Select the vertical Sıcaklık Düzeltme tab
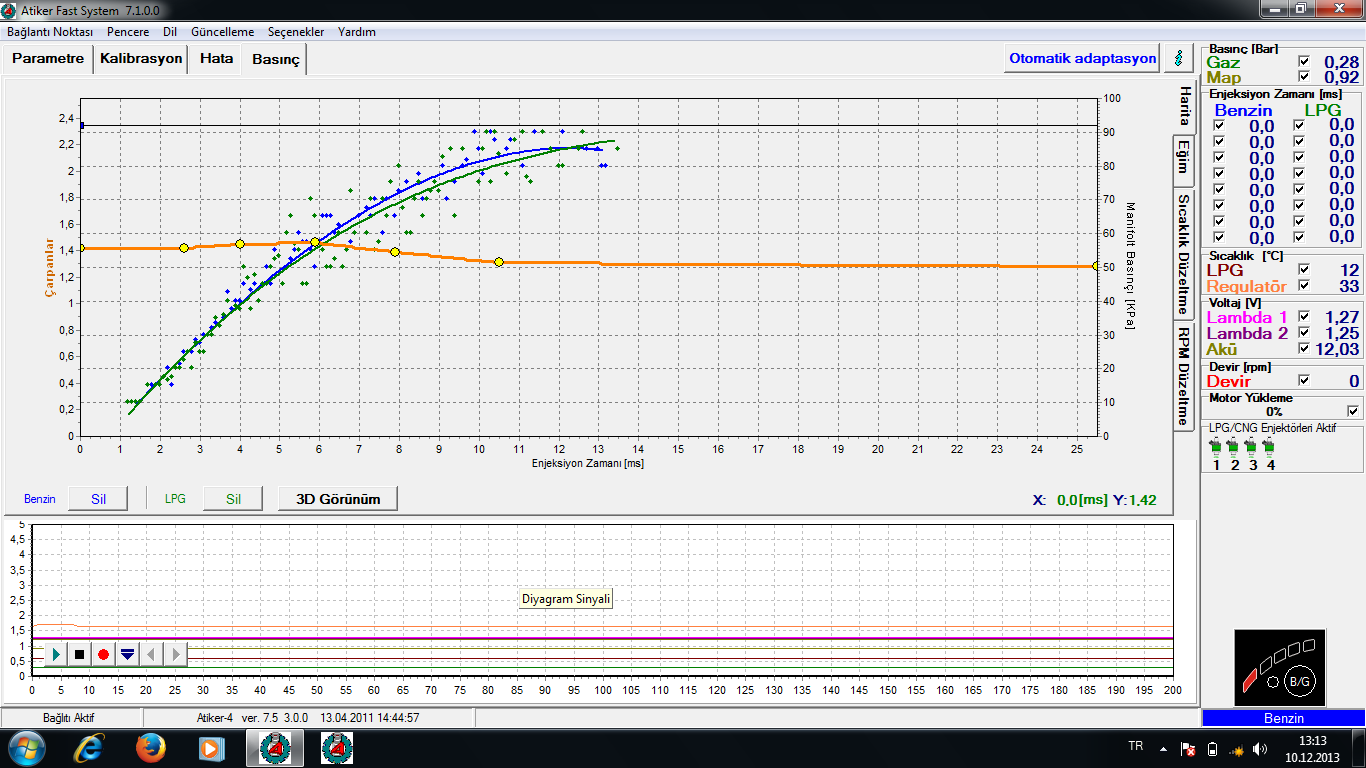The width and height of the screenshot is (1366, 768). (x=1184, y=253)
